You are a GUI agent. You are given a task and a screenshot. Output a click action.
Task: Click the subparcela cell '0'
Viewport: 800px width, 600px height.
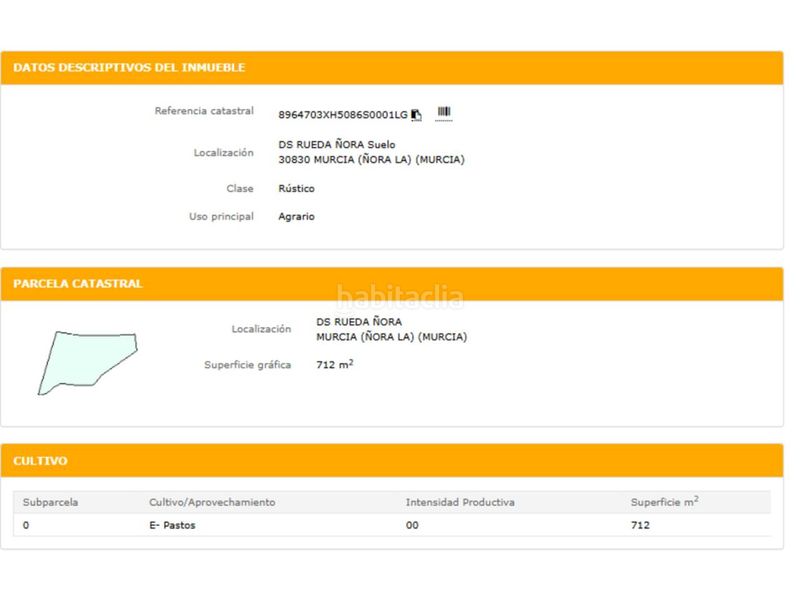(x=26, y=525)
